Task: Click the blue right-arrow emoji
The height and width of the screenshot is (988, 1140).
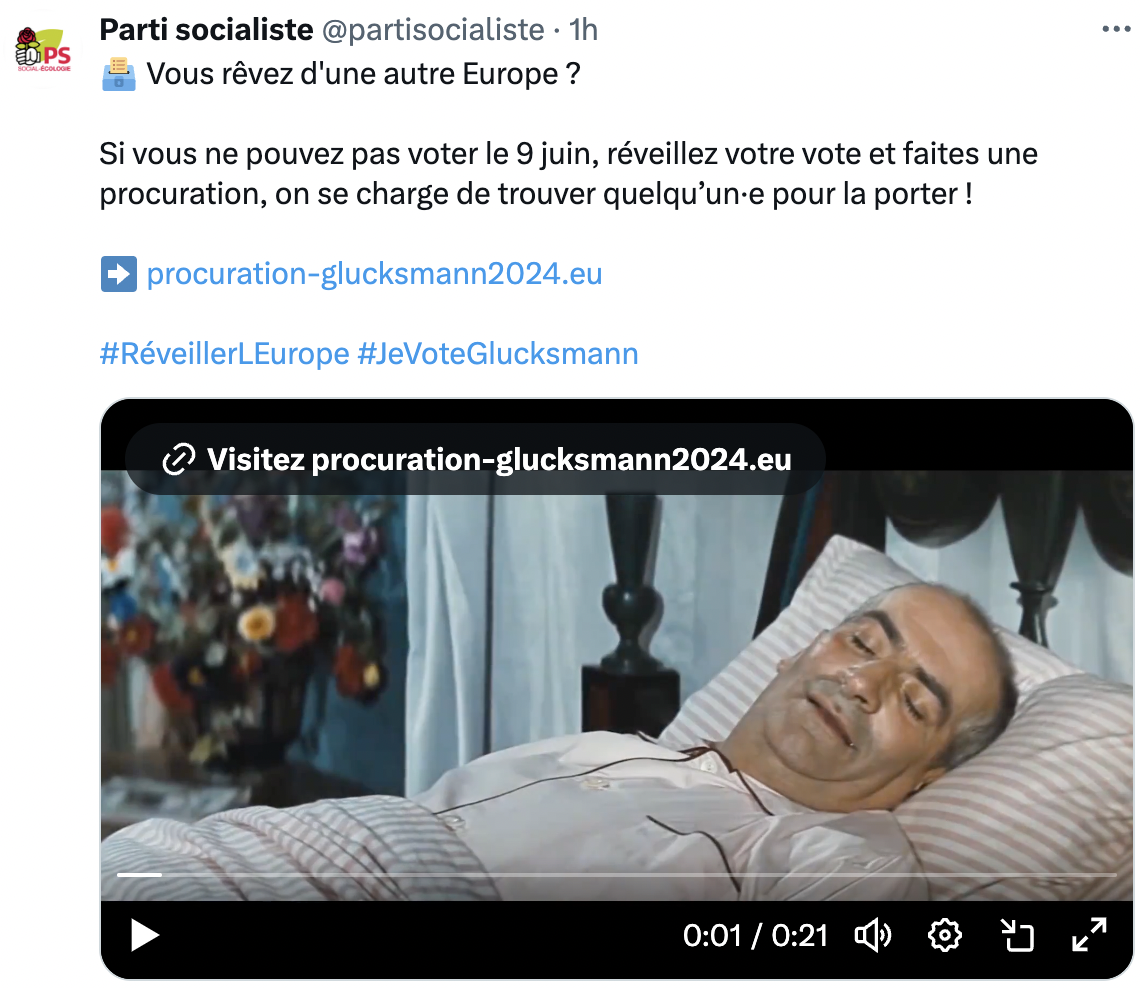Action: (x=119, y=274)
